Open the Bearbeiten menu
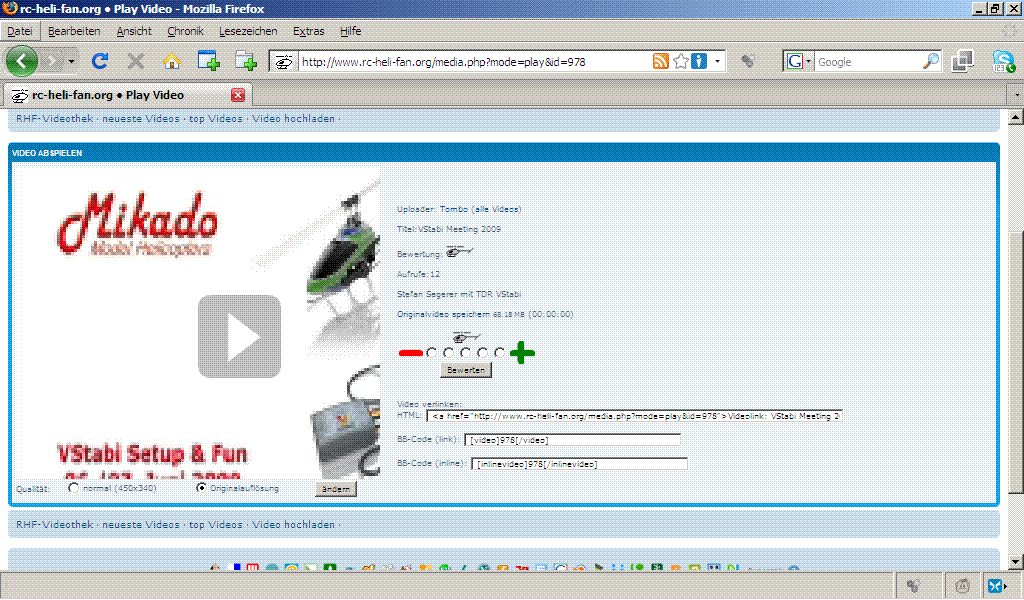The height and width of the screenshot is (600, 1024). 74,31
